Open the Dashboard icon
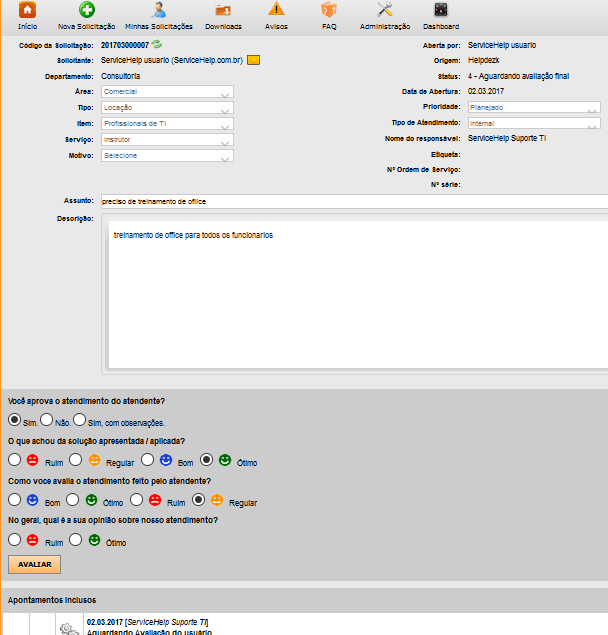 pos(441,10)
